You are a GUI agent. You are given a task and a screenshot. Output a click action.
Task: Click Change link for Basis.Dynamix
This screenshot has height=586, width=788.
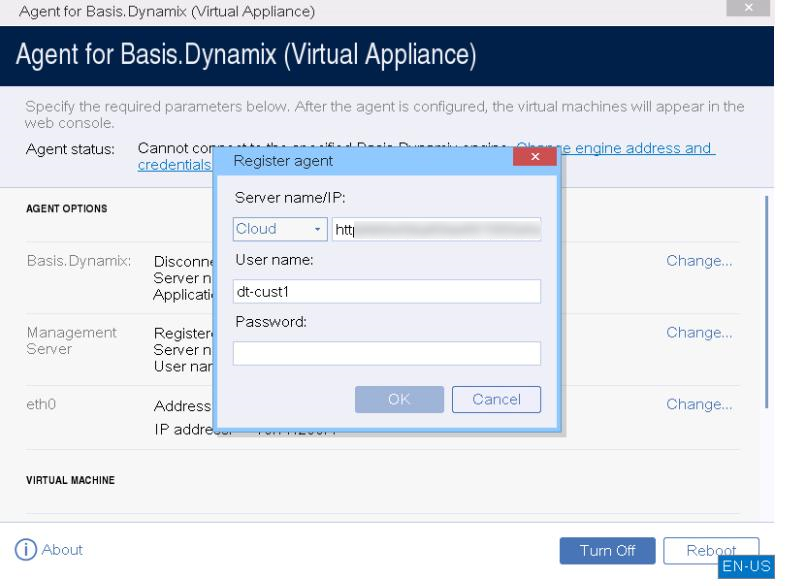(699, 261)
